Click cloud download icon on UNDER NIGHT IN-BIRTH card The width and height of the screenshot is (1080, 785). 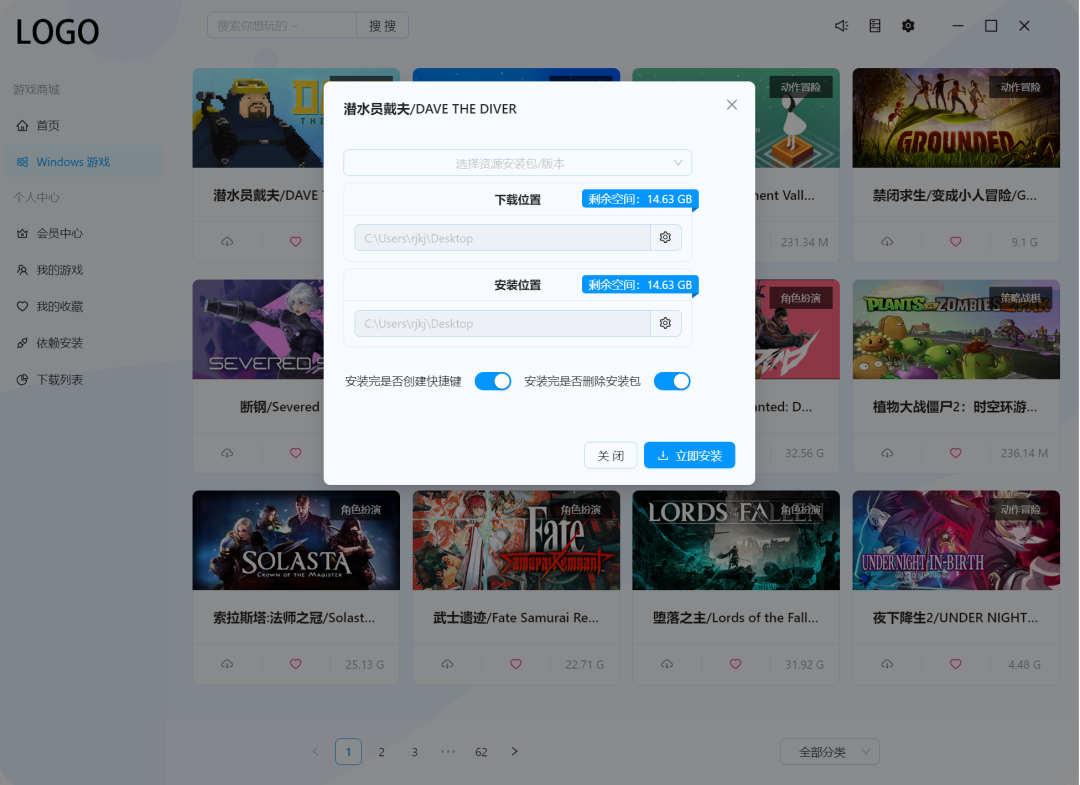point(887,664)
